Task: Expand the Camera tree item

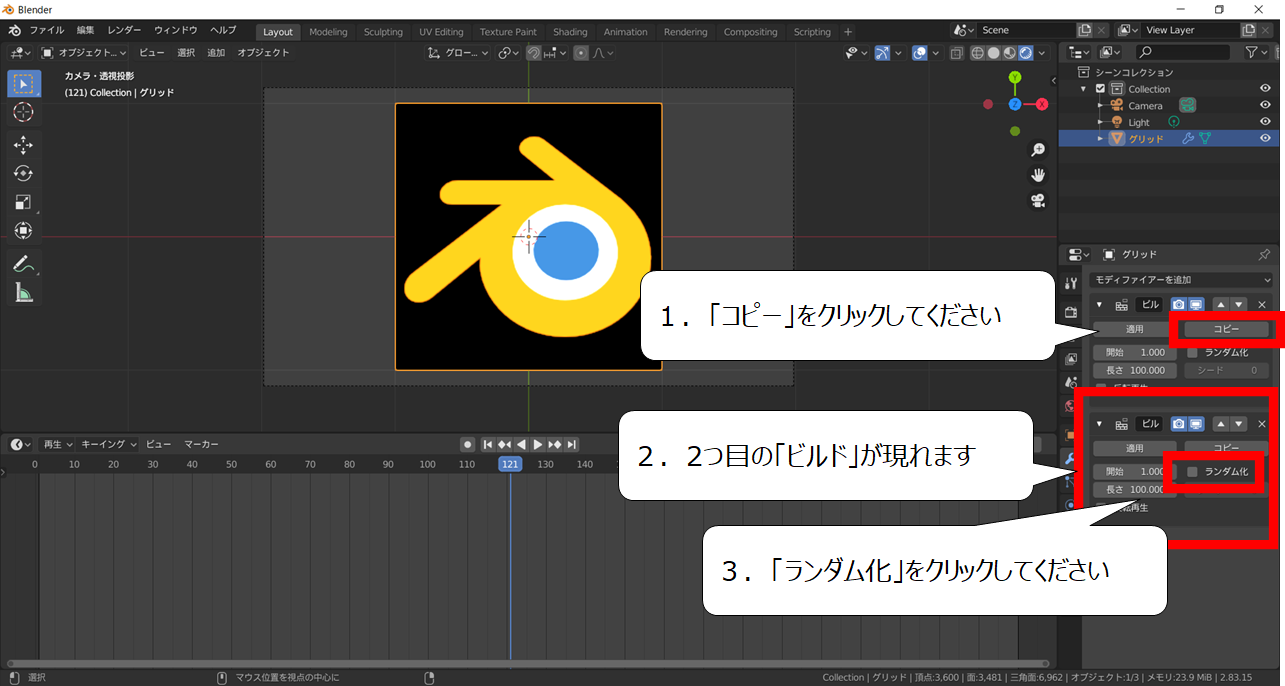Action: pyautogui.click(x=1101, y=106)
